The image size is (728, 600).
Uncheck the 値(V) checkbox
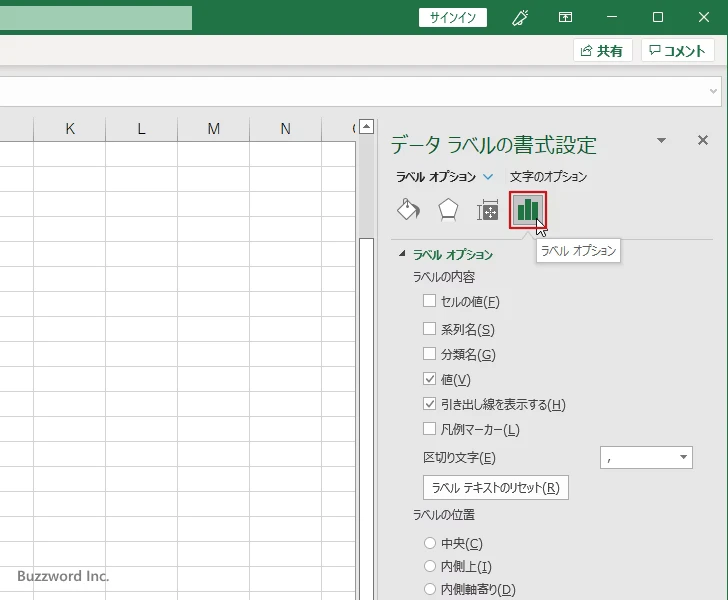click(429, 378)
